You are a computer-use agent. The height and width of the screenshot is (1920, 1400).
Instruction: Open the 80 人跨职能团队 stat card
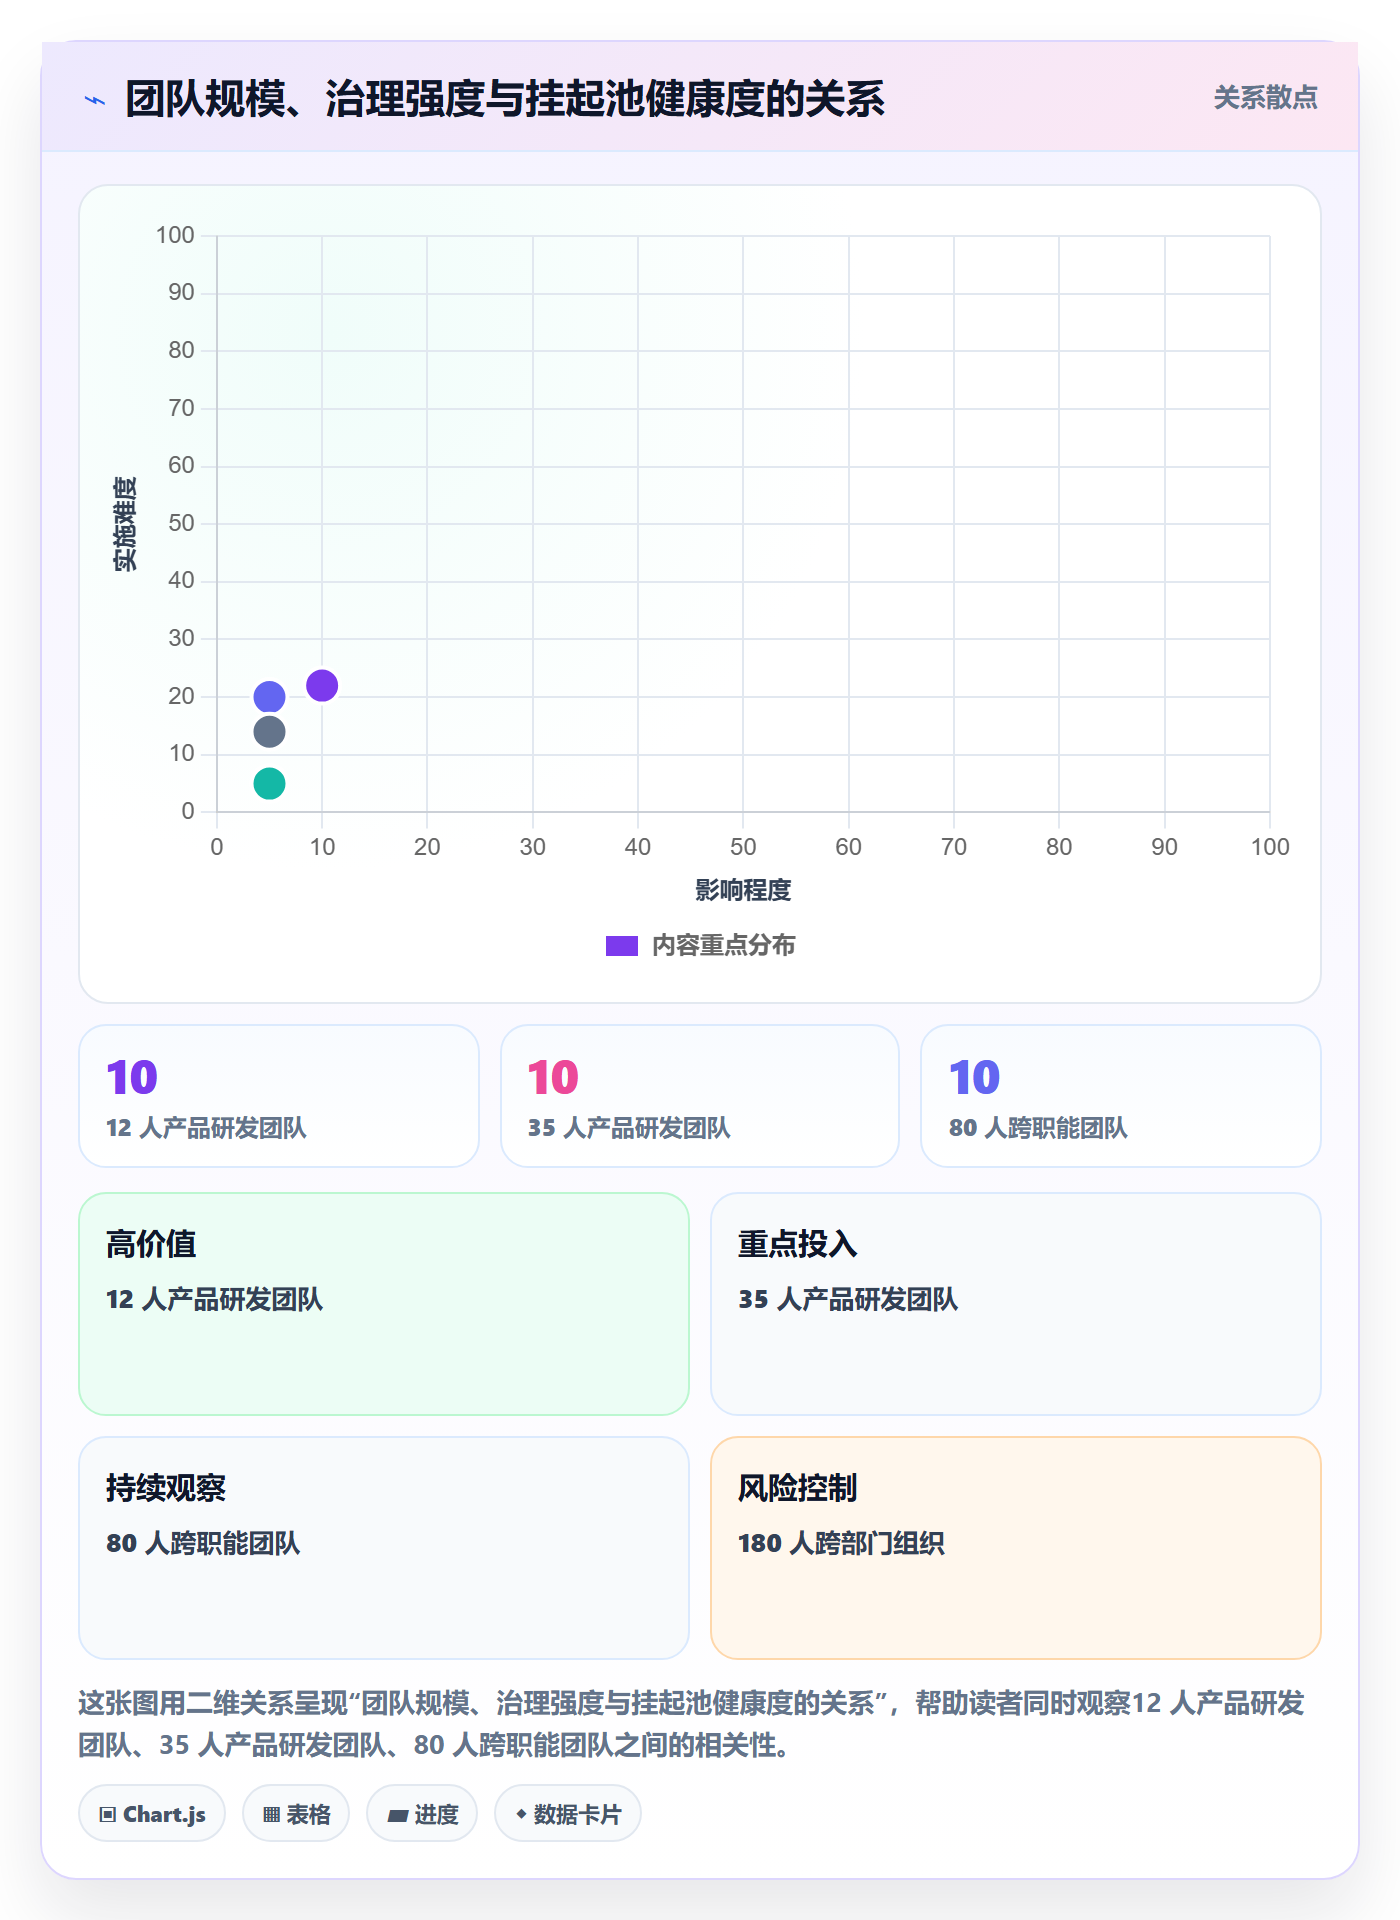1121,1096
